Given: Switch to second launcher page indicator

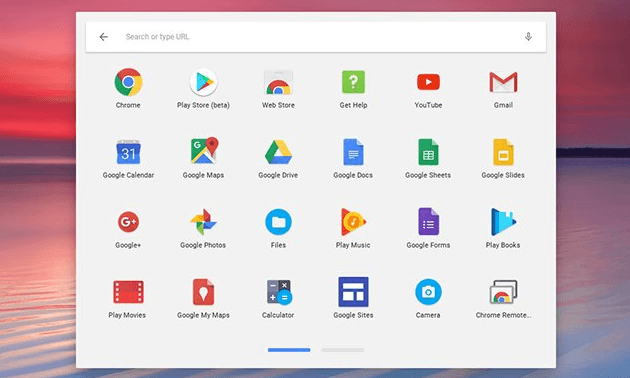Looking at the screenshot, I should [x=343, y=350].
